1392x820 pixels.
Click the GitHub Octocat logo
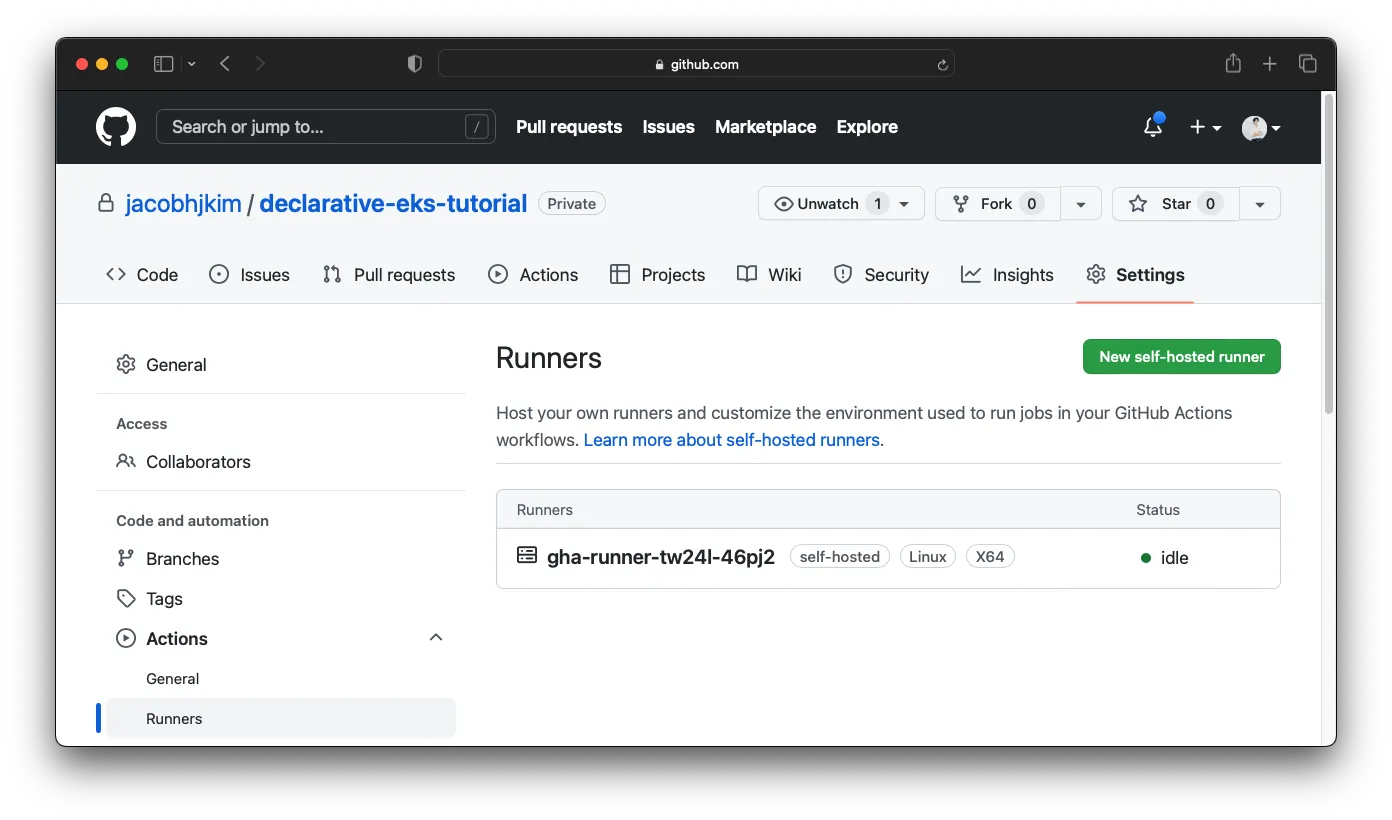(116, 127)
